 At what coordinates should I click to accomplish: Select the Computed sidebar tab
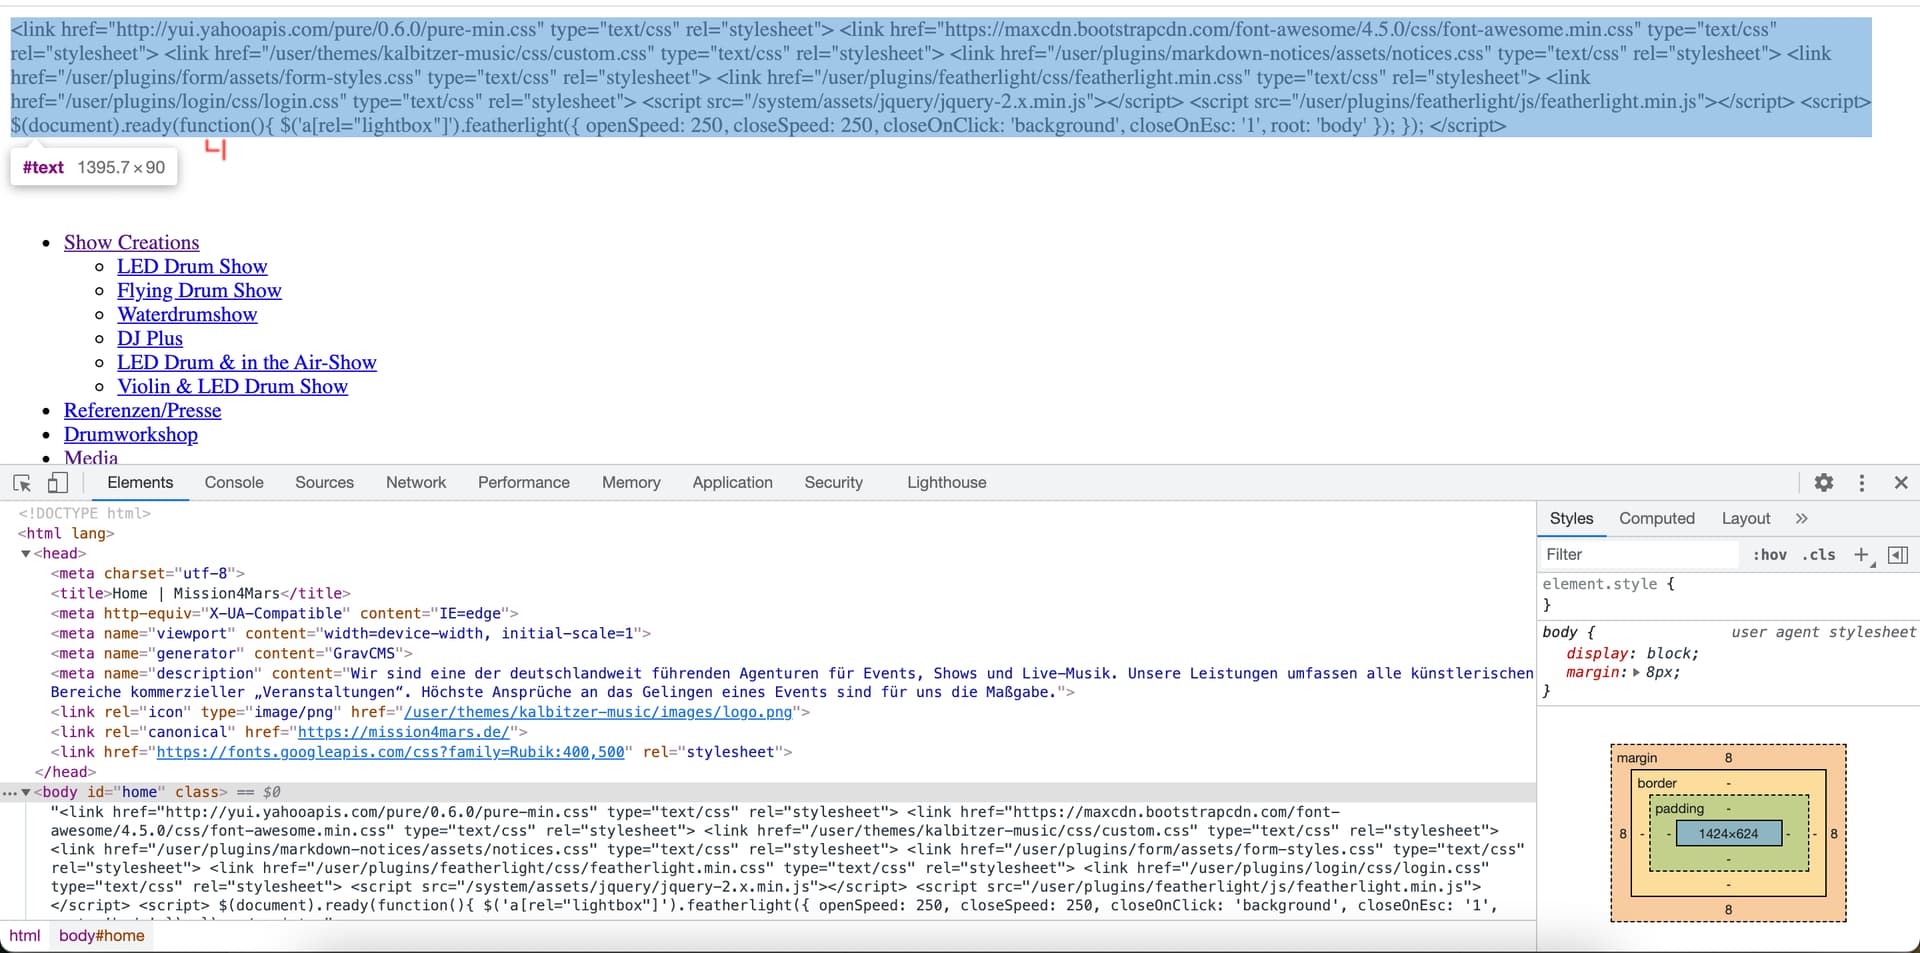(x=1657, y=519)
